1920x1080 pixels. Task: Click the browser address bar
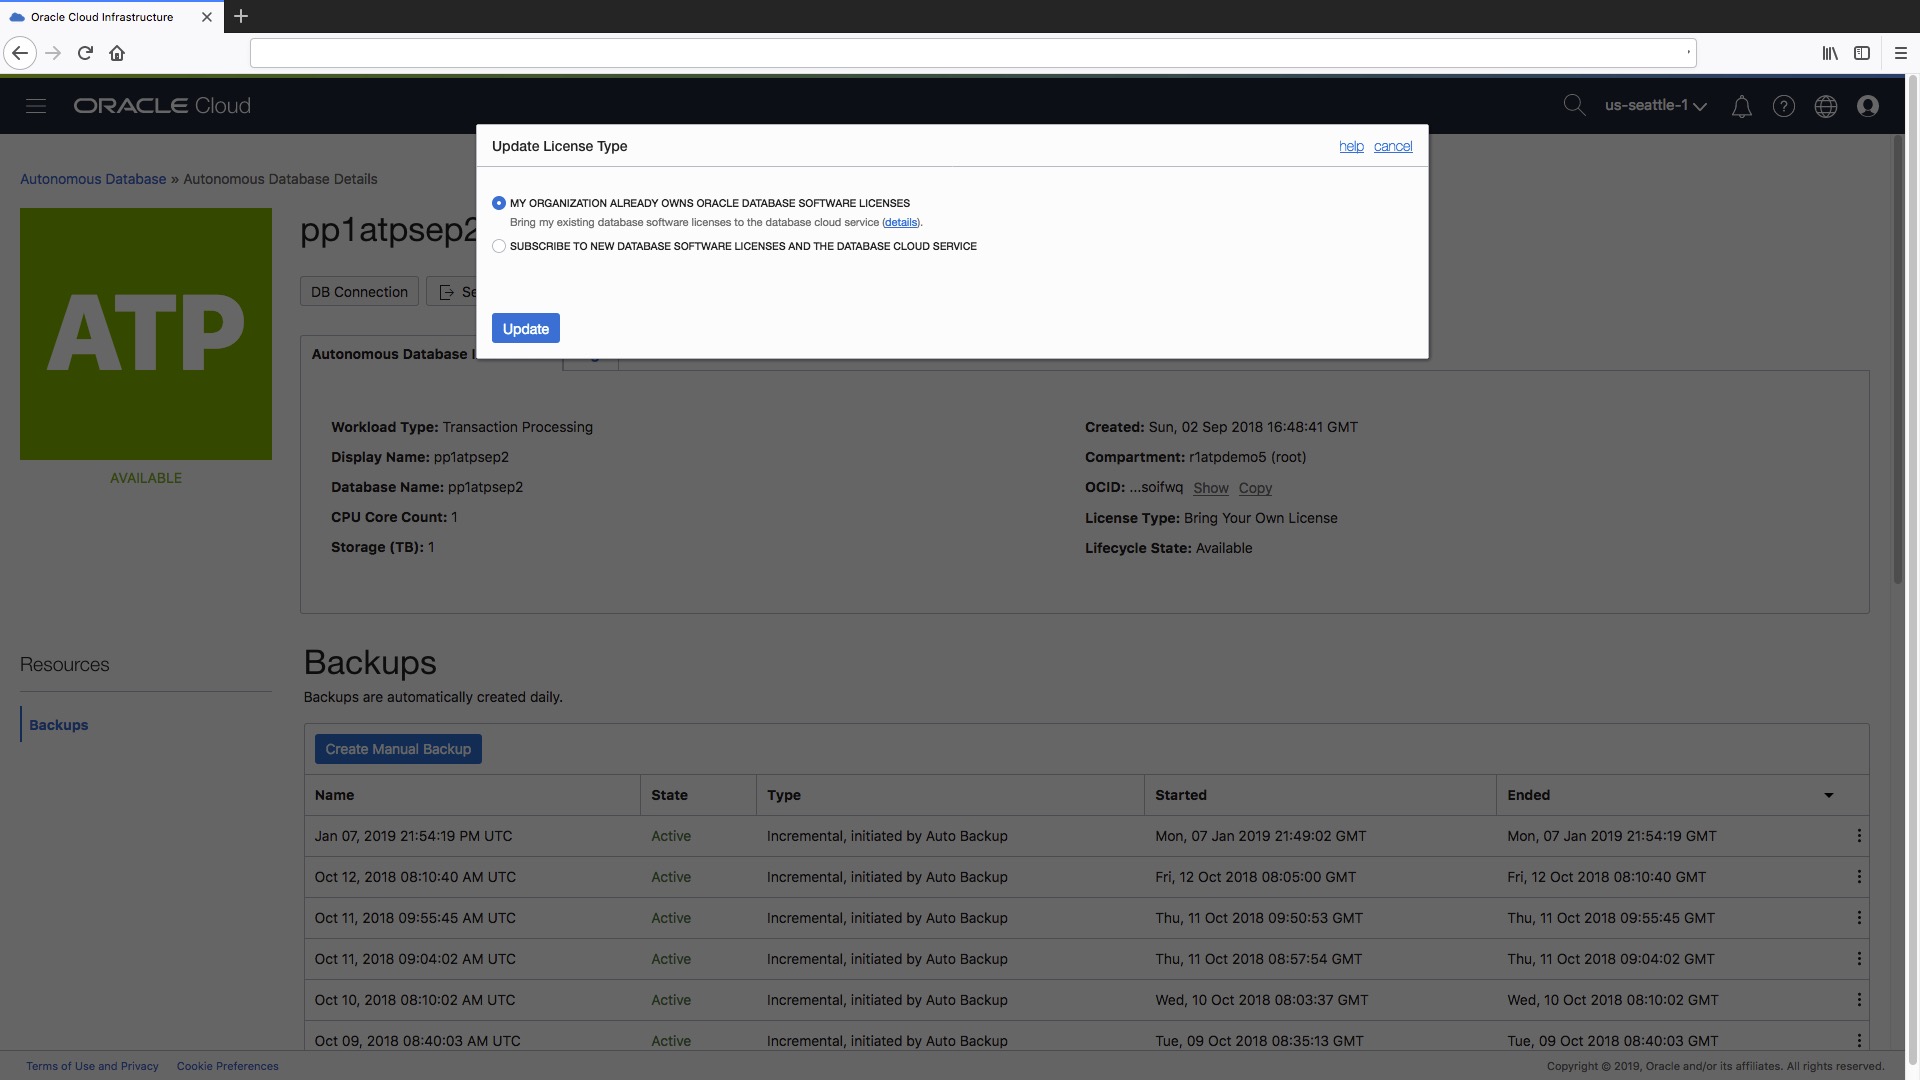click(x=970, y=53)
